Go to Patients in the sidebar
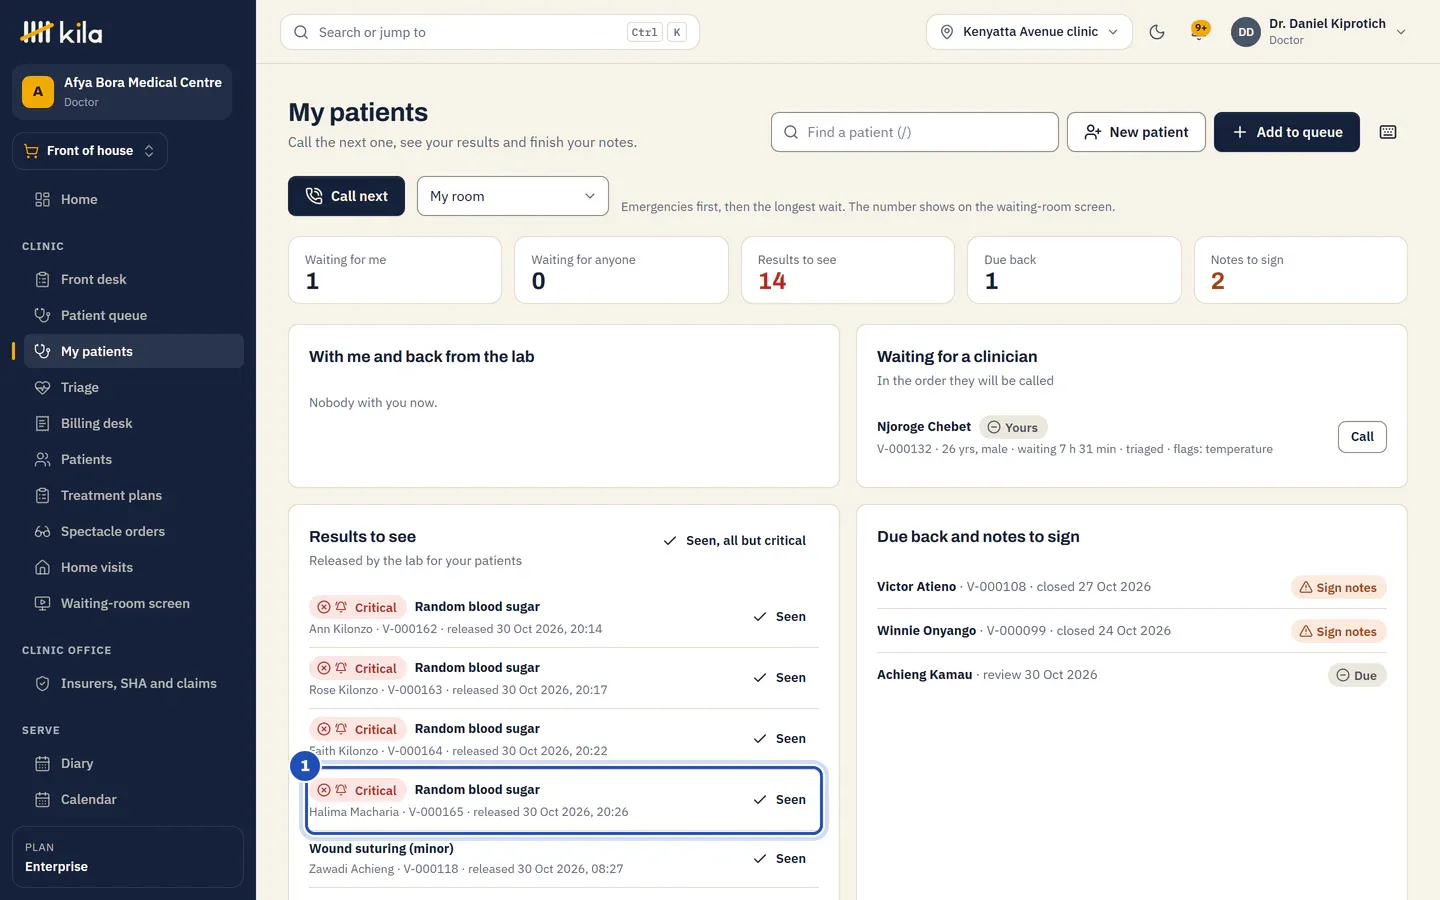1440x900 pixels. pos(134,459)
